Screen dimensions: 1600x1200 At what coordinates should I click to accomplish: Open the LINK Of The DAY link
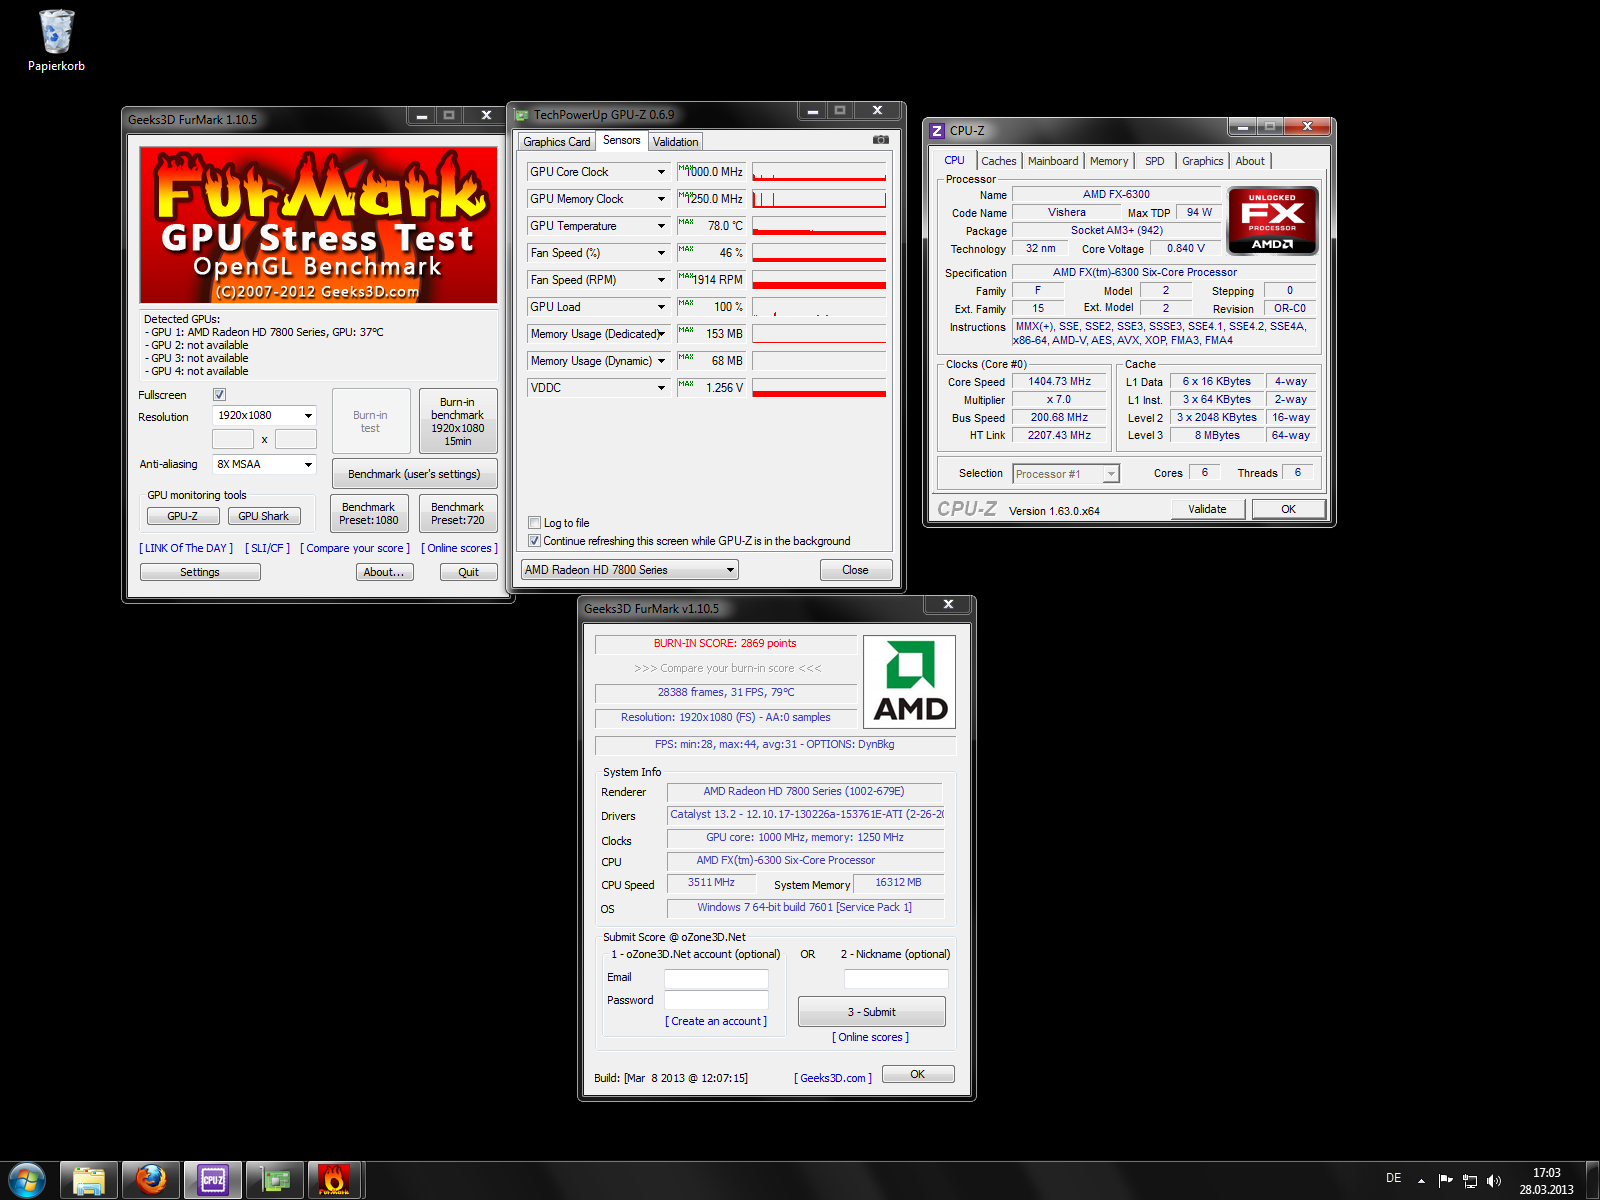click(x=186, y=548)
